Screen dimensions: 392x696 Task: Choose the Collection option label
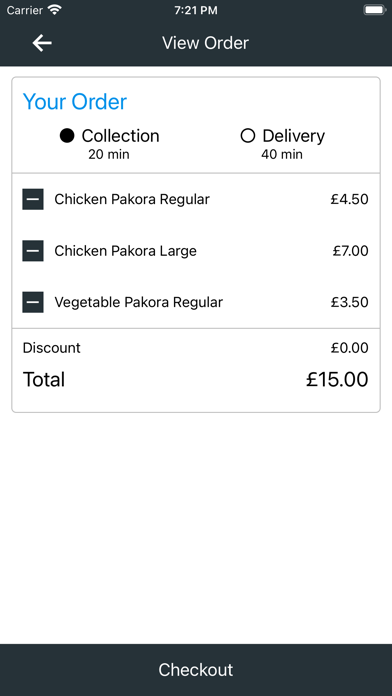click(x=120, y=136)
